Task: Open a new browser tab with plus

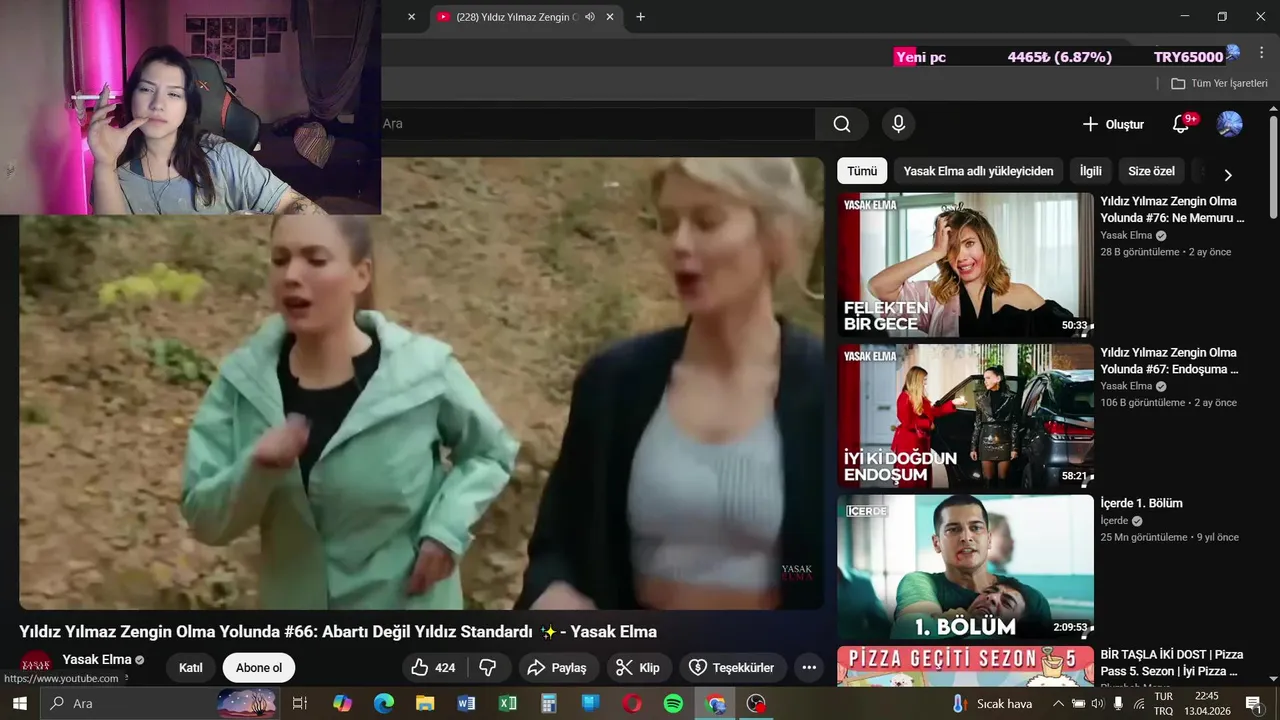Action: [641, 17]
